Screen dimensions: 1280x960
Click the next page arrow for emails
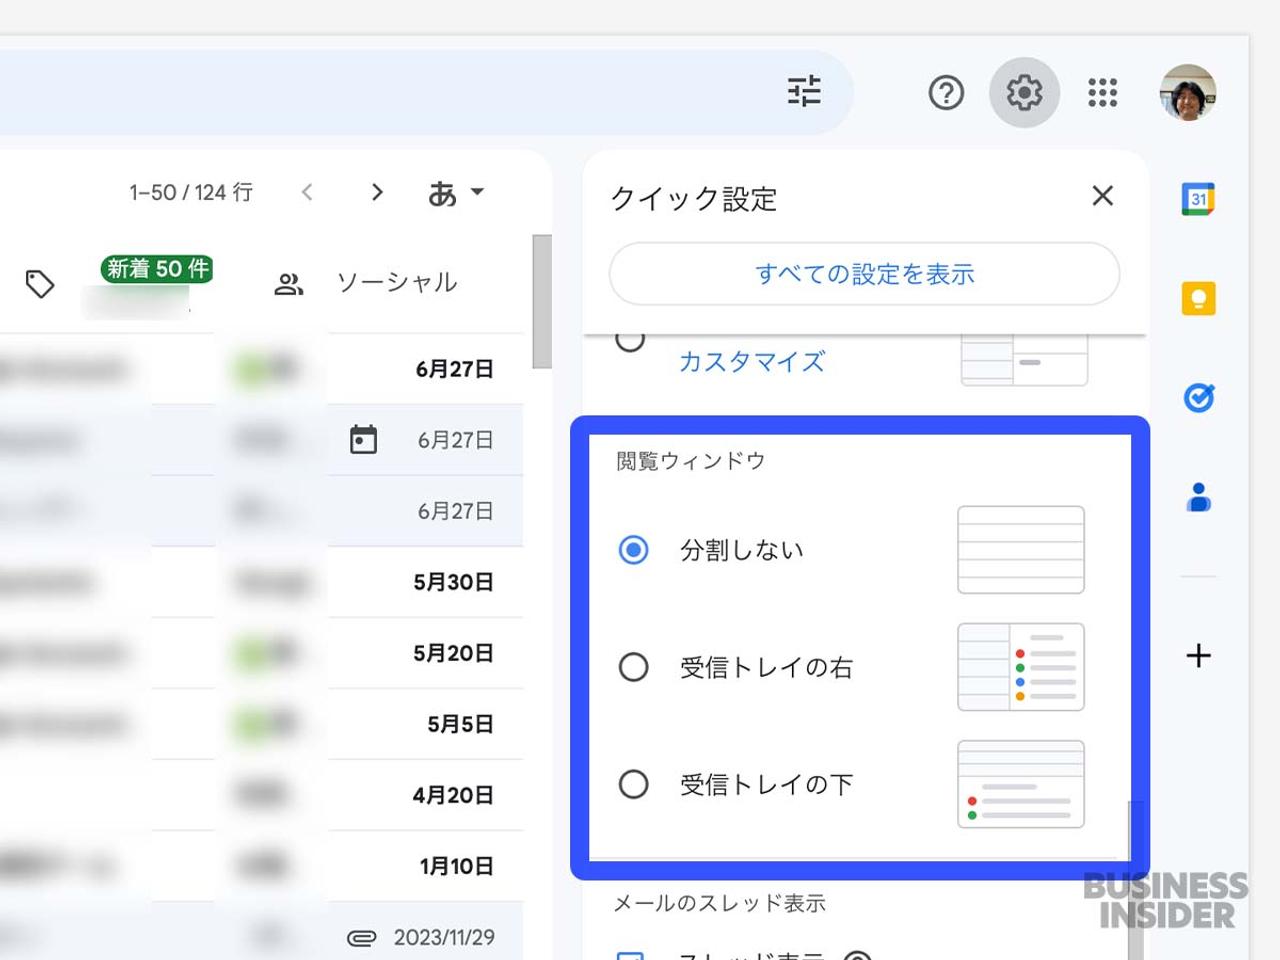click(376, 192)
